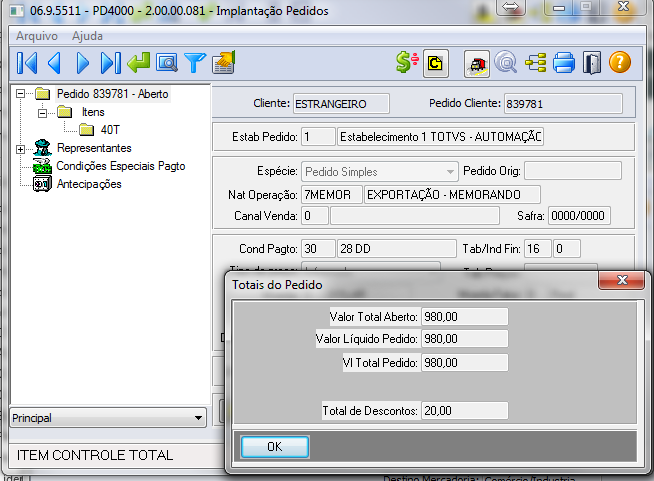Go to the next record

pyautogui.click(x=83, y=63)
